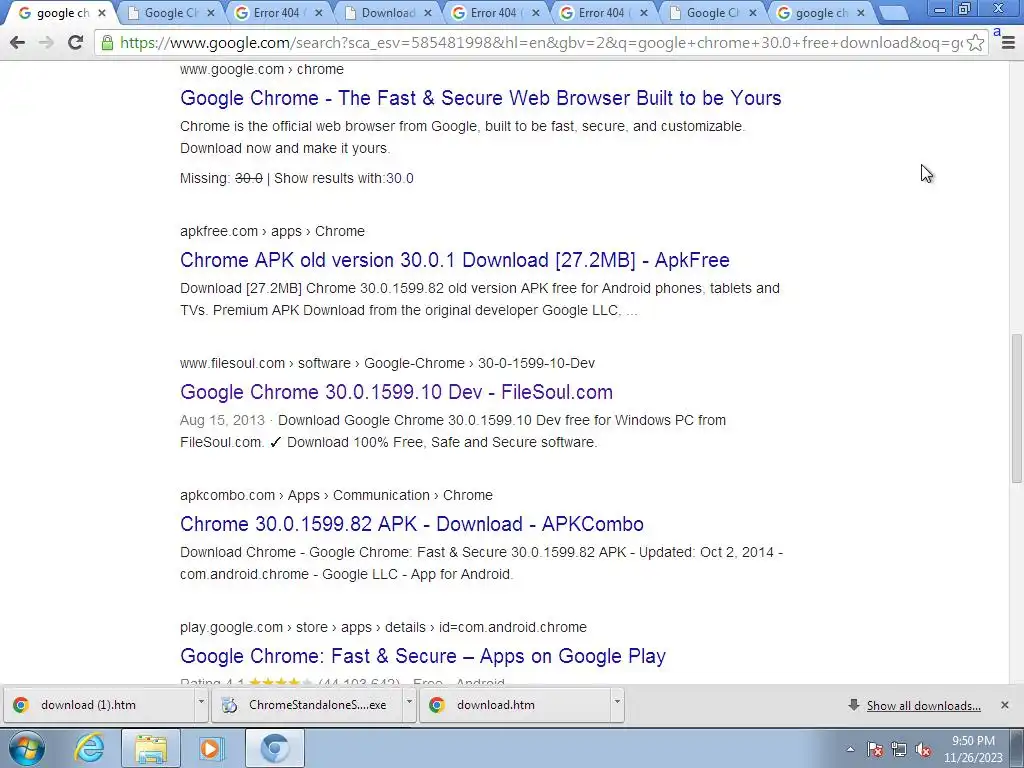Switch to the last google ch tab
1024x768 pixels.
pyautogui.click(x=820, y=13)
